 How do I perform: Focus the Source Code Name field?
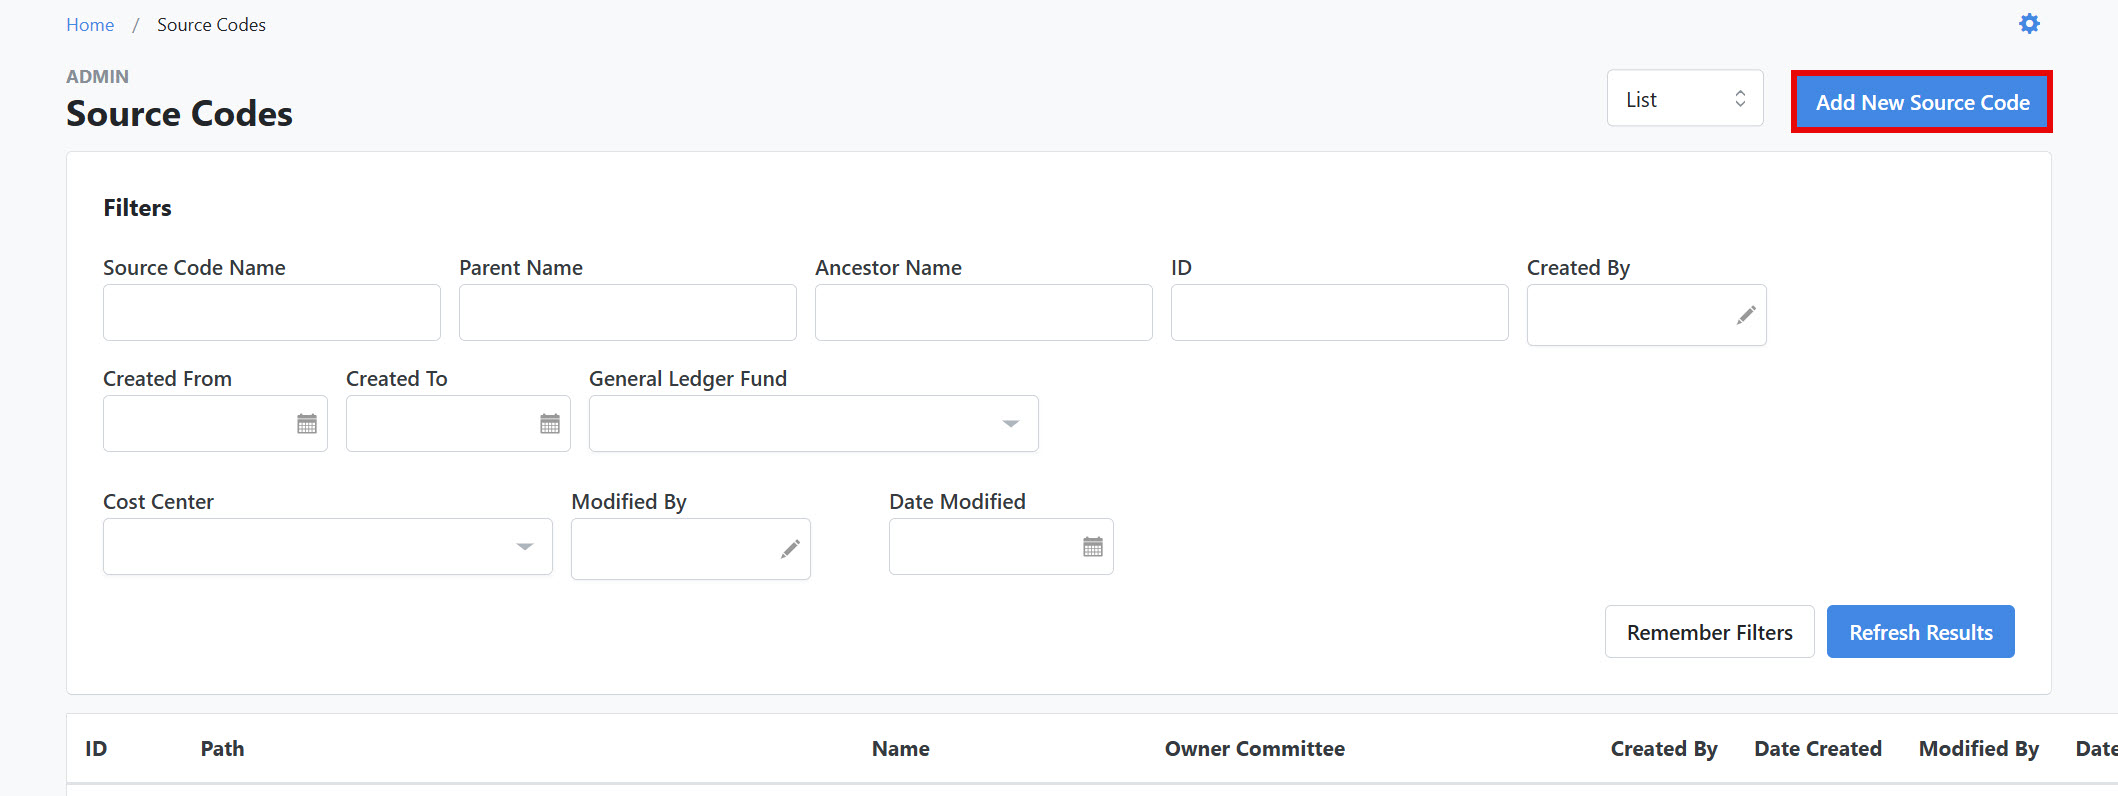(271, 313)
